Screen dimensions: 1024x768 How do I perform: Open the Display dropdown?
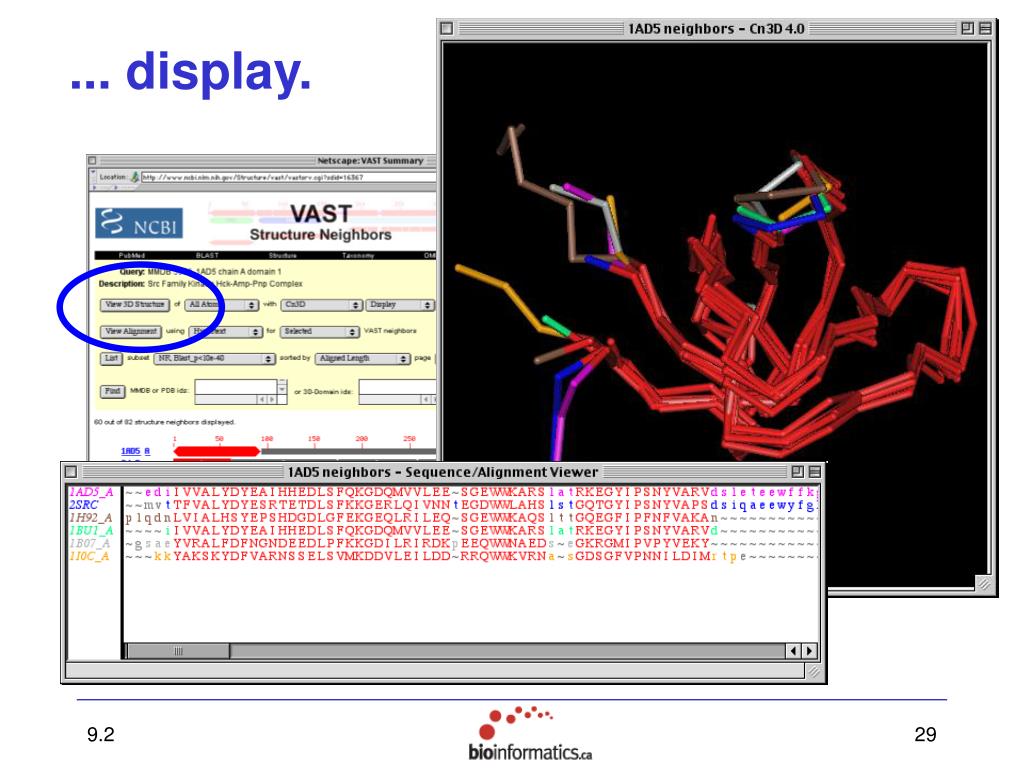pyautogui.click(x=400, y=305)
